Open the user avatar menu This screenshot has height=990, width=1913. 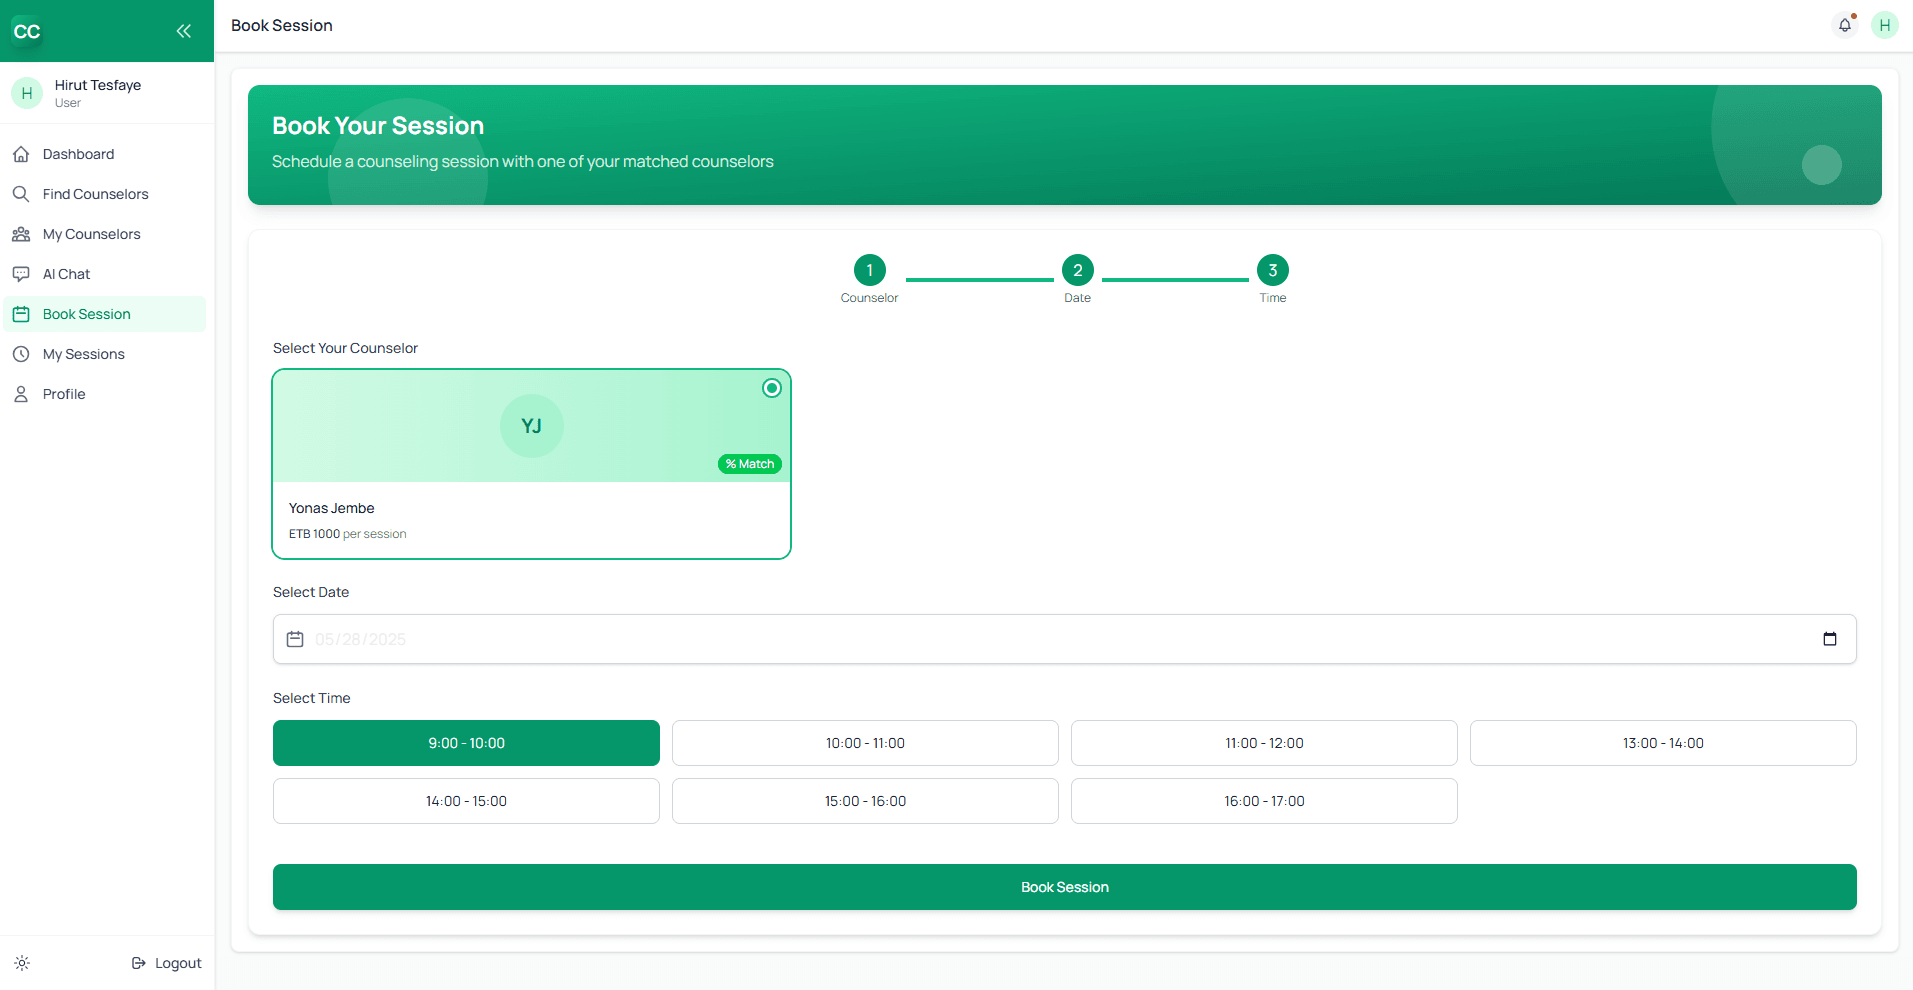coord(1885,25)
